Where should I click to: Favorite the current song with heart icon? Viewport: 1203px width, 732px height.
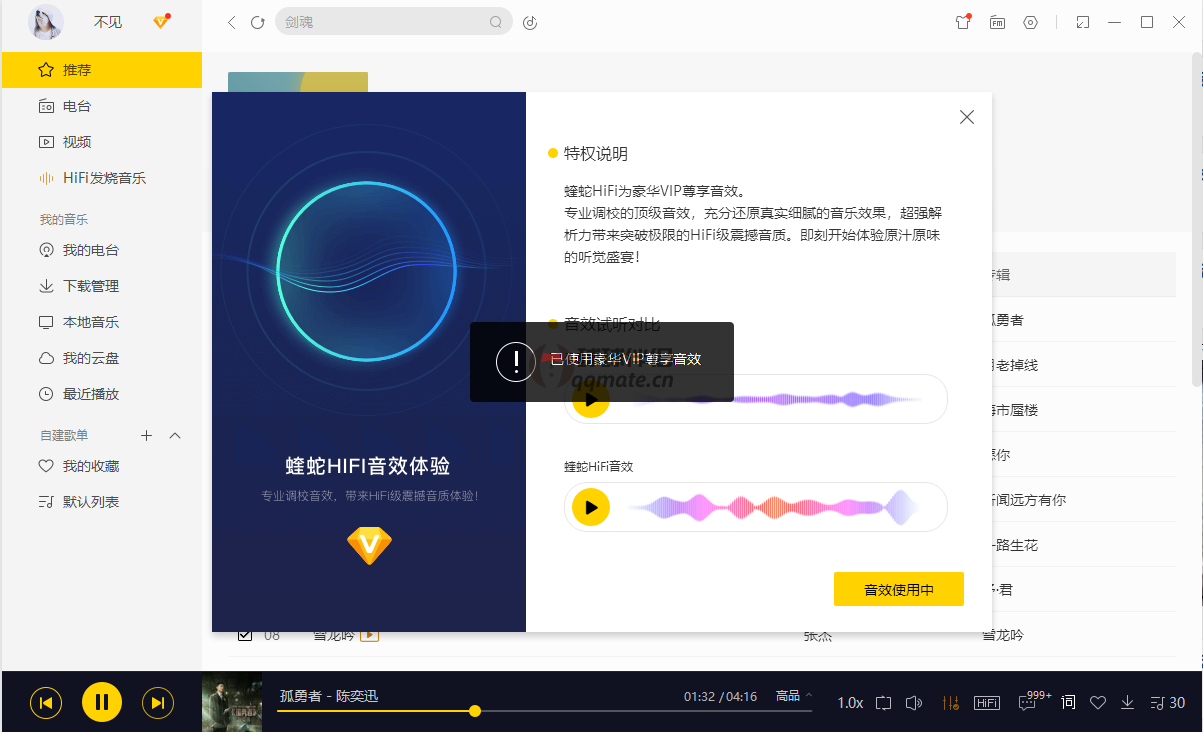pyautogui.click(x=1098, y=703)
